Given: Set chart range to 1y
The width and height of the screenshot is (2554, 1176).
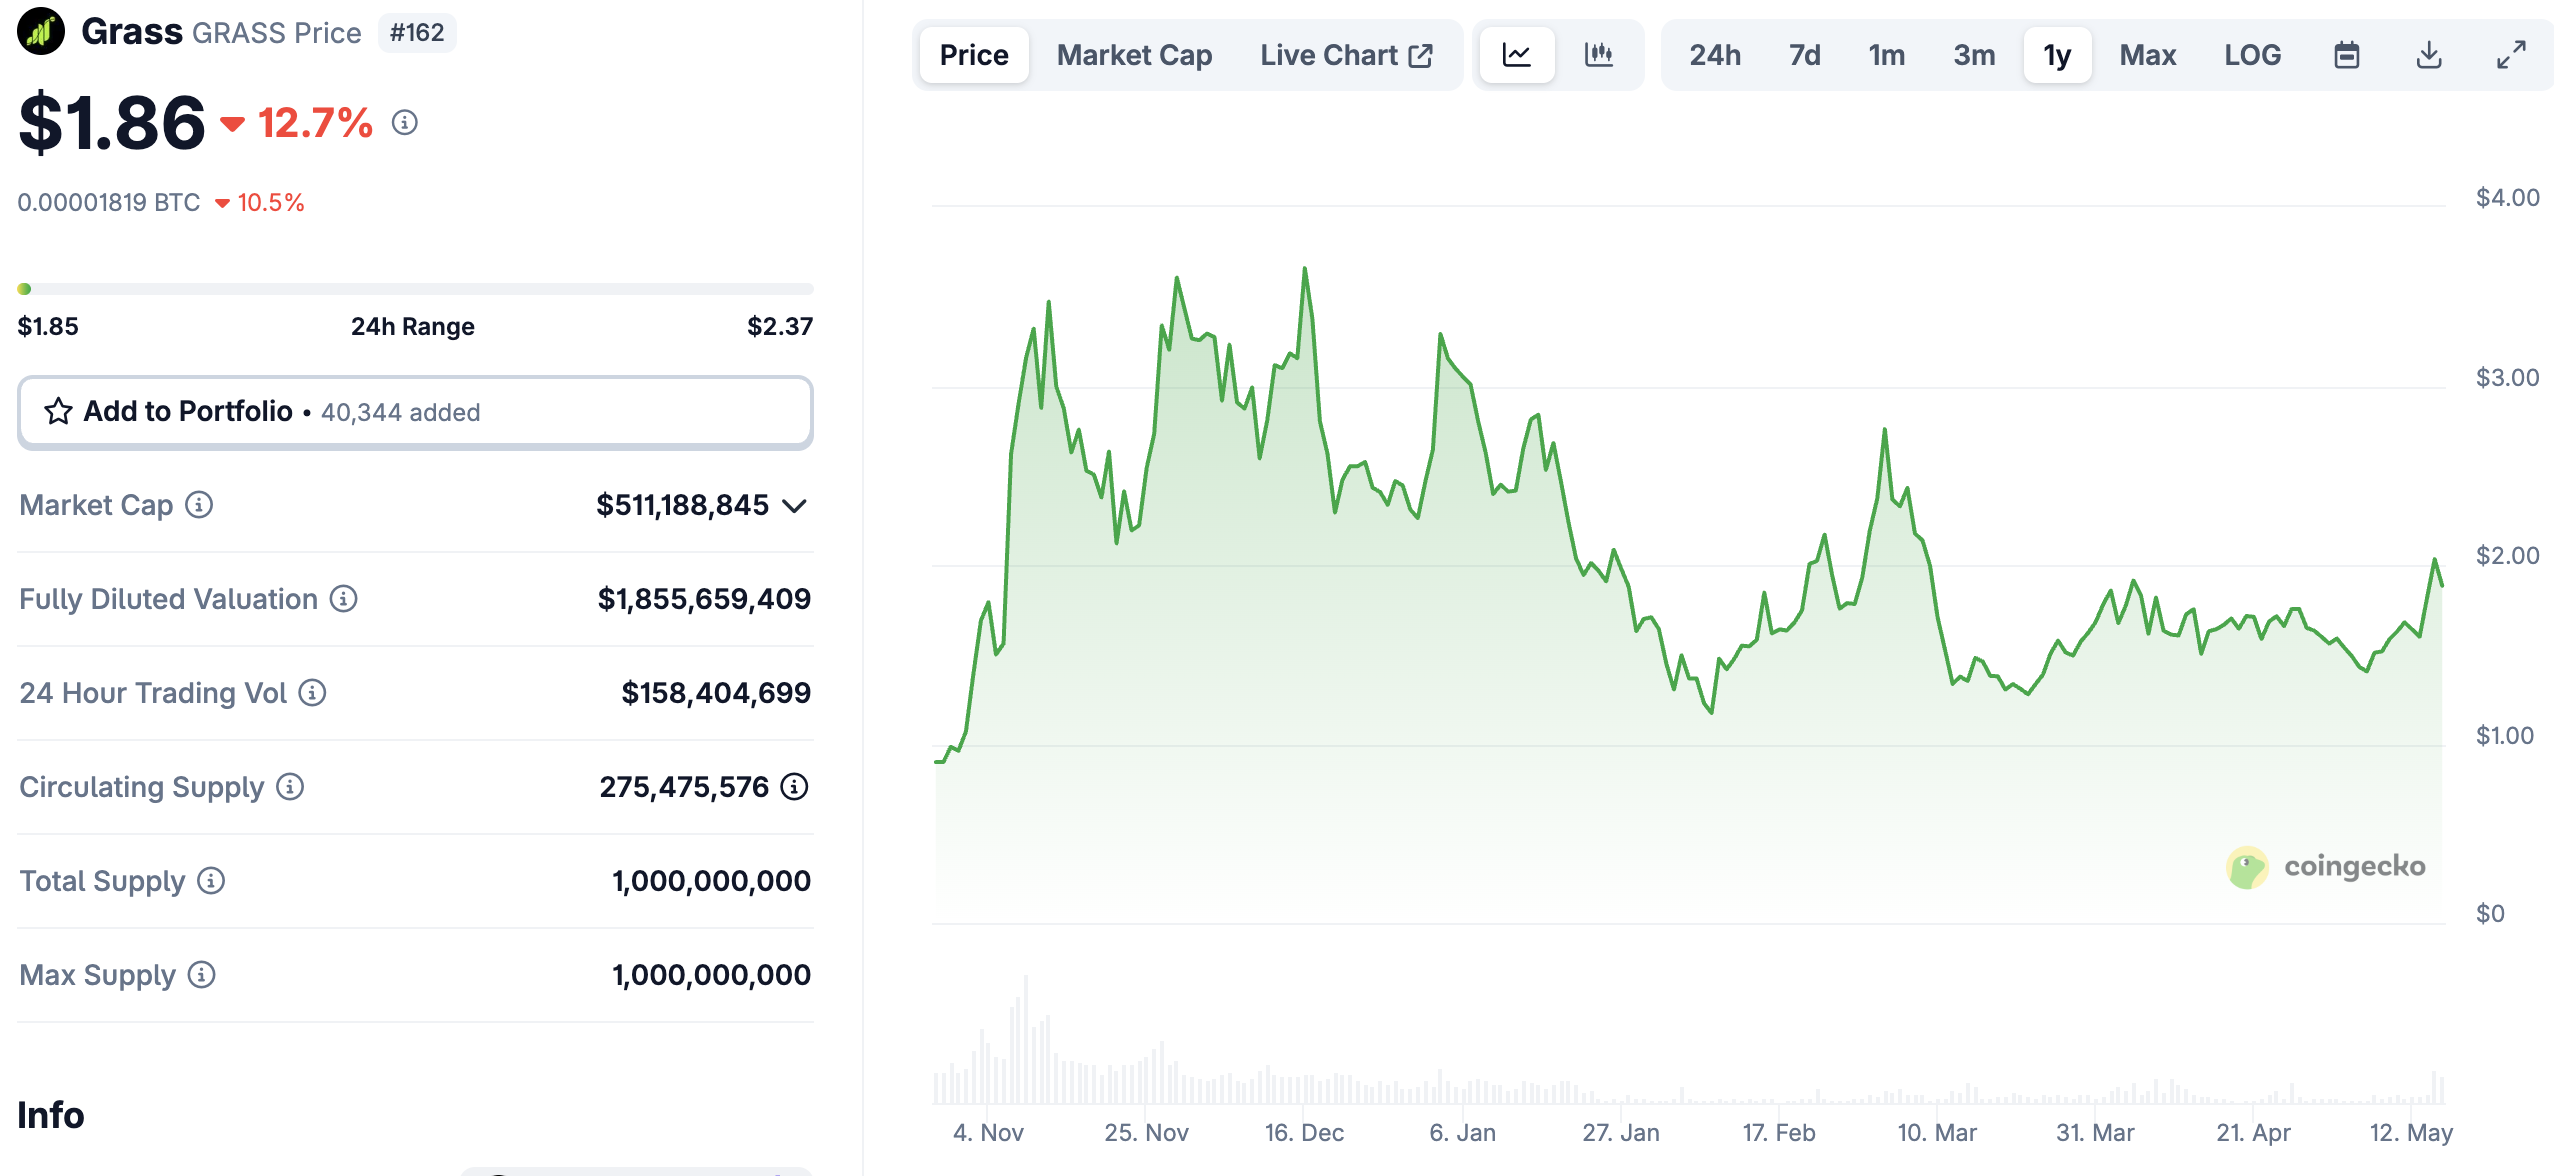Looking at the screenshot, I should [2057, 55].
